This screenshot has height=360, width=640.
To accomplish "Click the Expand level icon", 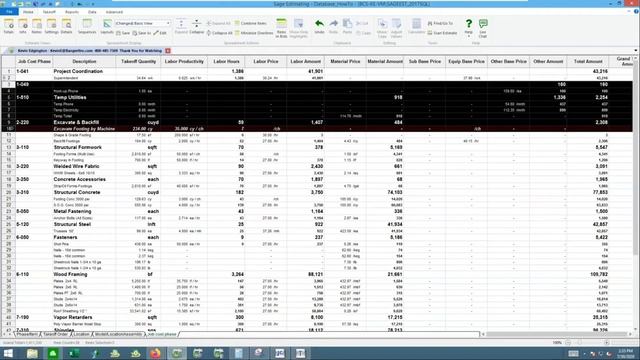I will (x=181, y=26).
